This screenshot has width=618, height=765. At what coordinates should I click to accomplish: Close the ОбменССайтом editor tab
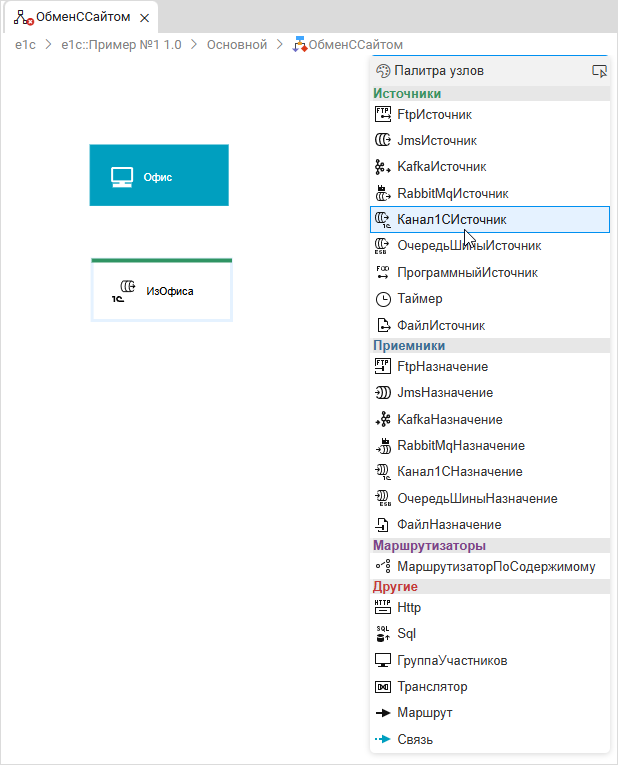146,18
